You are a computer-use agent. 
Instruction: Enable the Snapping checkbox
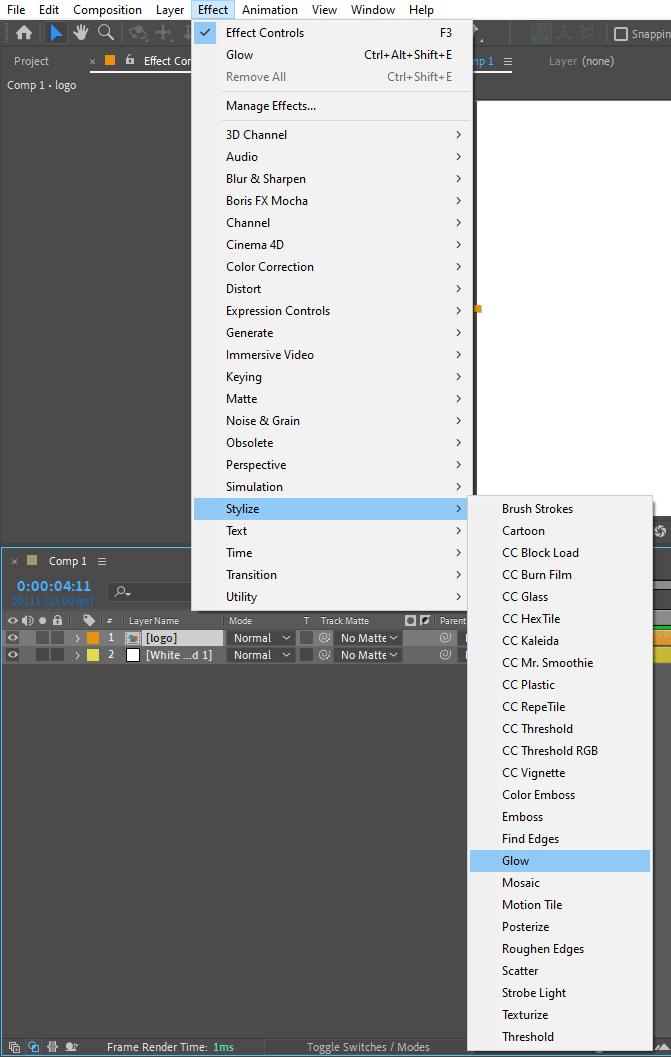click(620, 34)
